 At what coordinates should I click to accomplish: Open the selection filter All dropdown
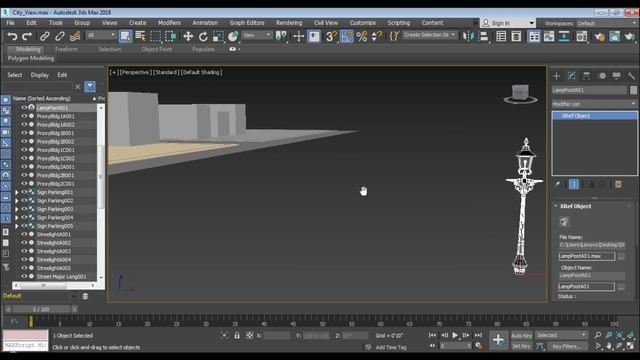click(x=101, y=36)
